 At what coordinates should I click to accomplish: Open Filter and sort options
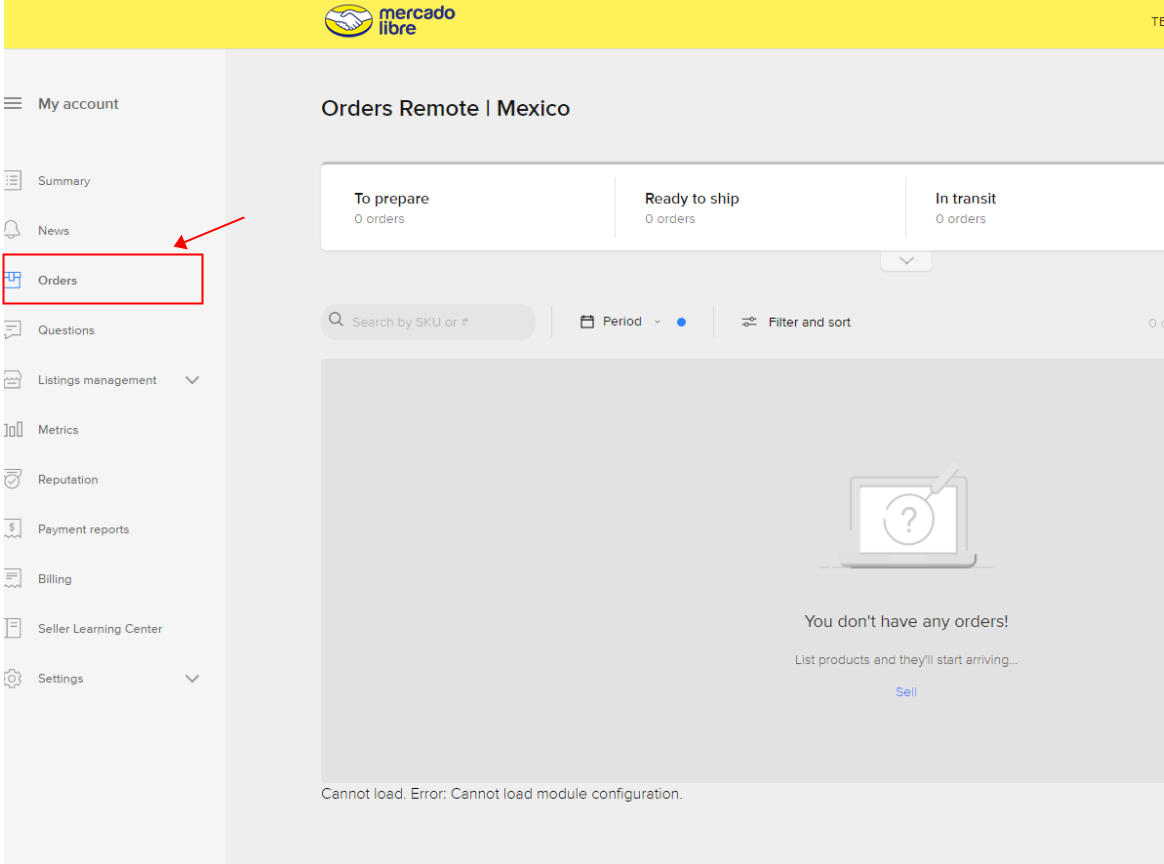(796, 322)
